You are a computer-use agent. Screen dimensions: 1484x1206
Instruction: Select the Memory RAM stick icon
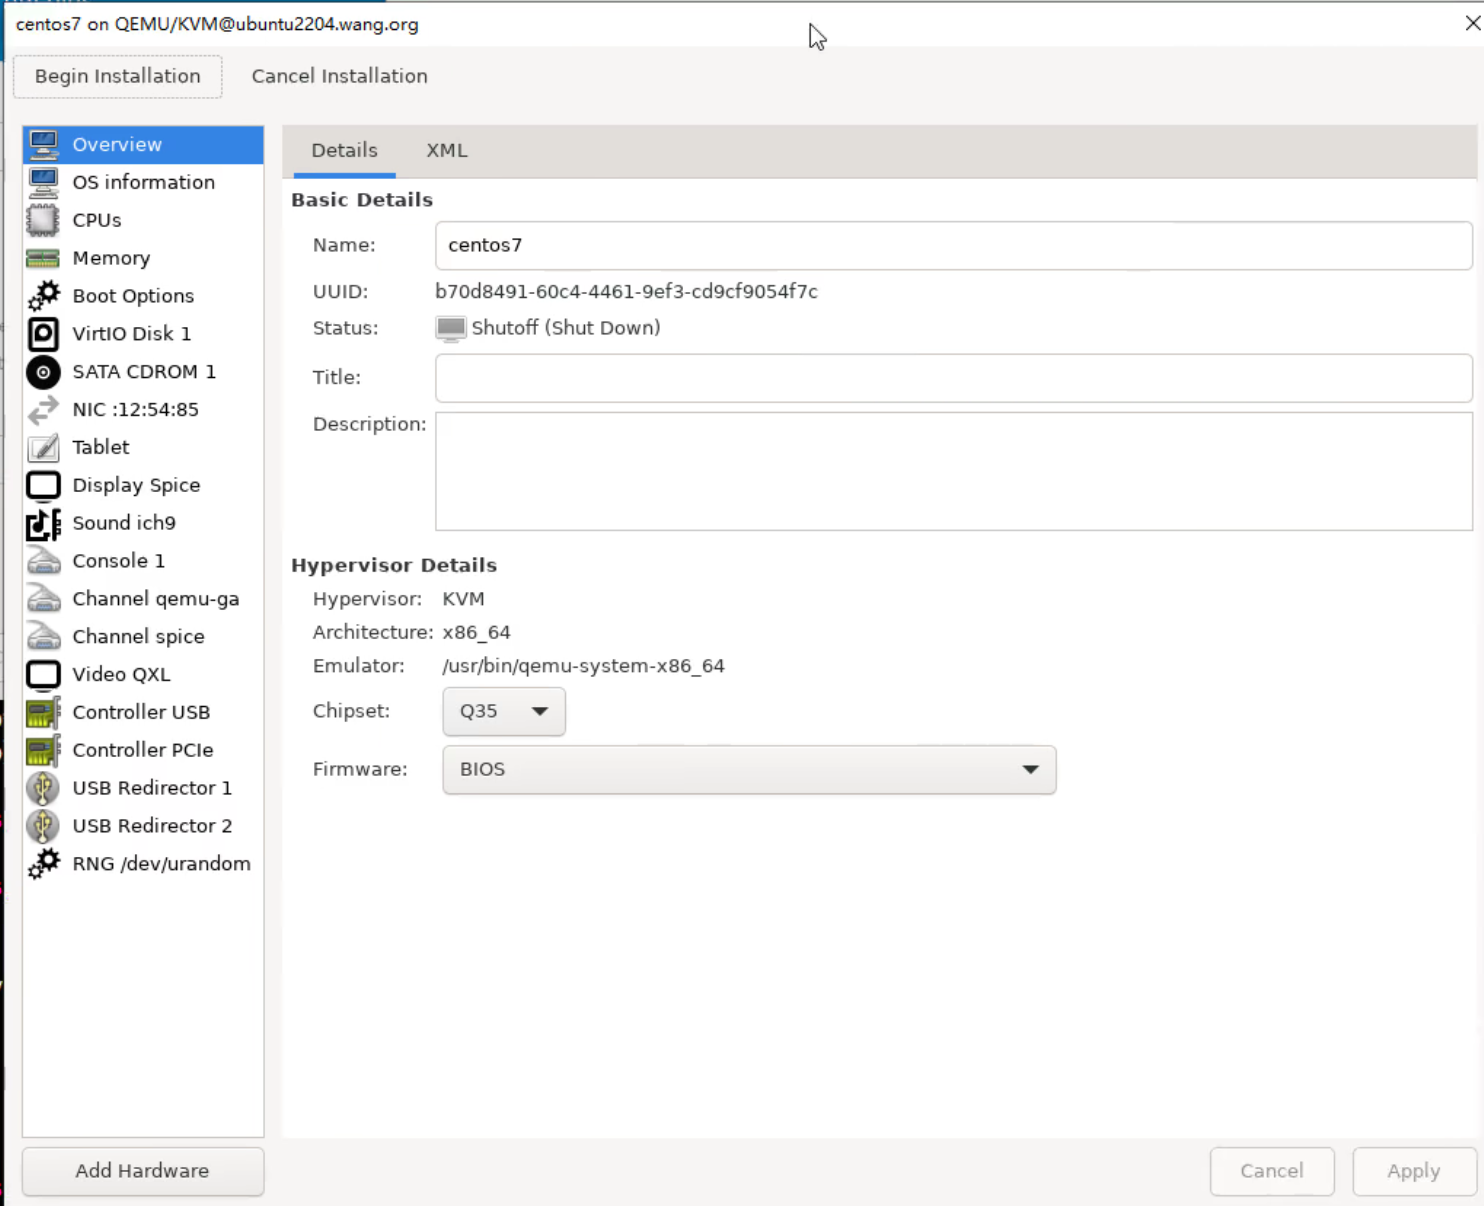point(43,258)
